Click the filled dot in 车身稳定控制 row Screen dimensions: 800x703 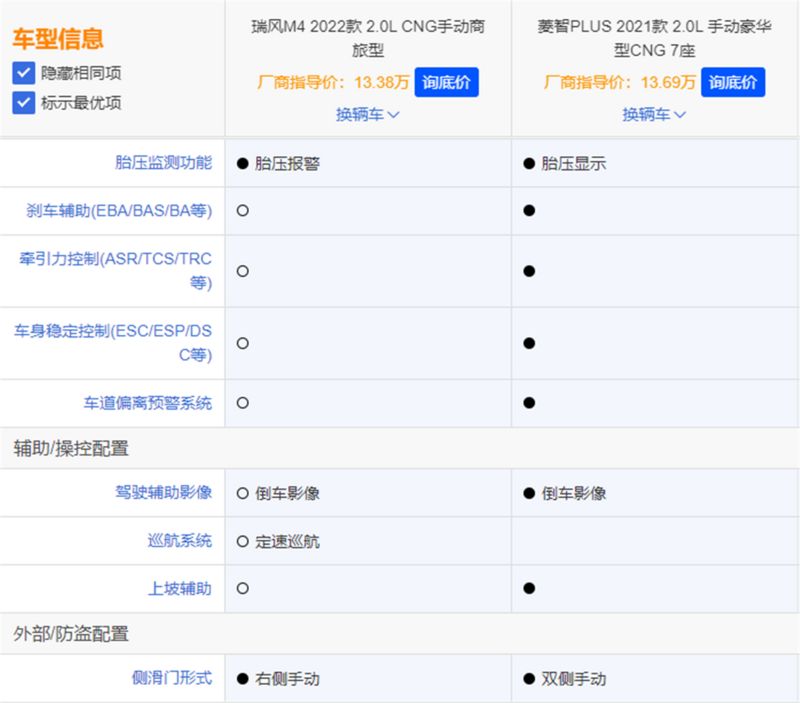coord(529,343)
